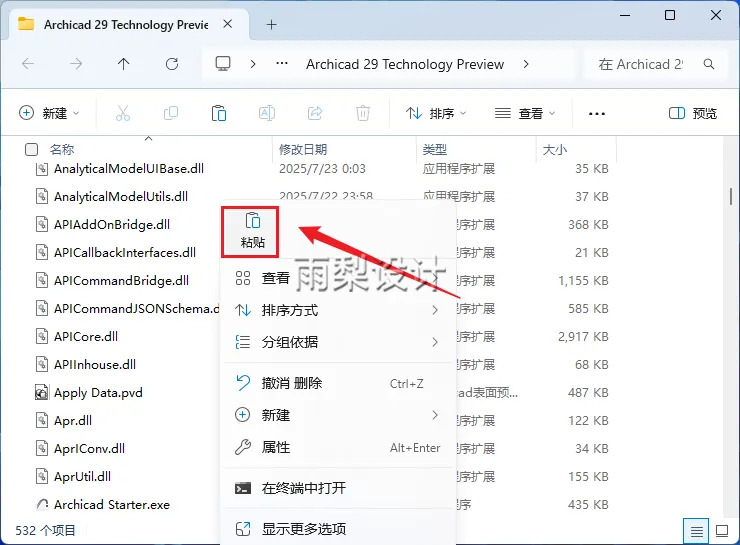The width and height of the screenshot is (740, 545).
Task: Click the 1,155 KB size cell
Action: pos(583,280)
